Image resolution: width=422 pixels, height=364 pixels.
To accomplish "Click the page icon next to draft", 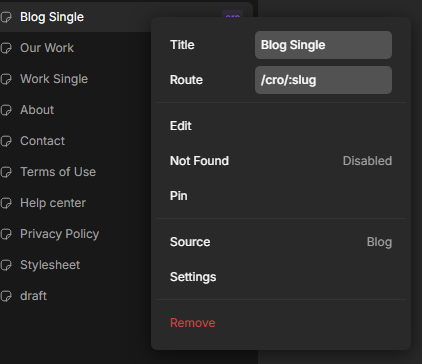I will (x=6, y=296).
